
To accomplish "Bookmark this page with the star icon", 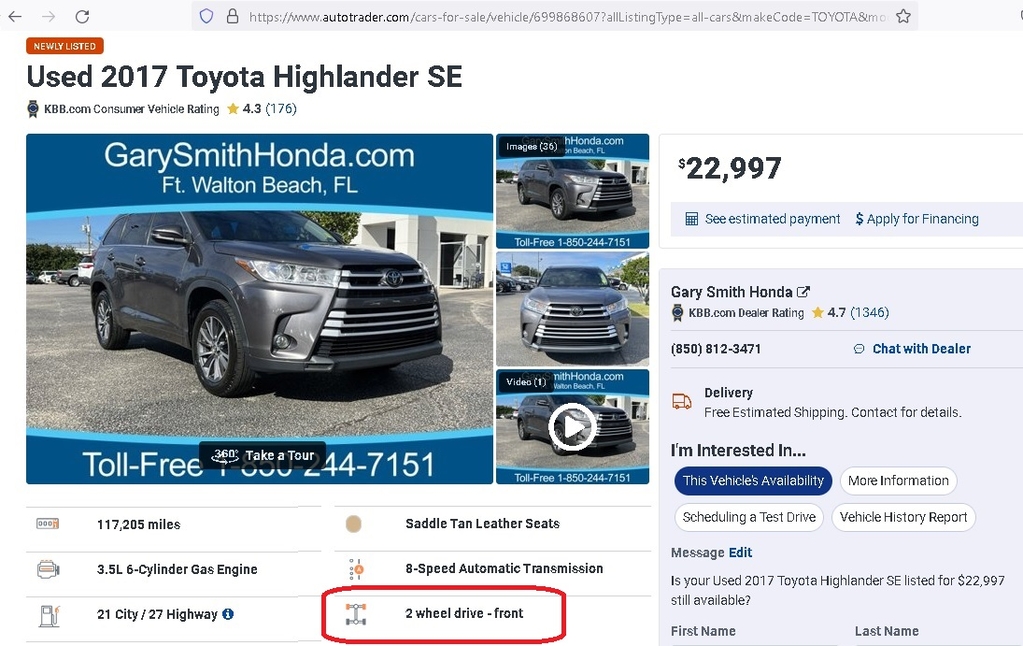I will click(x=903, y=16).
